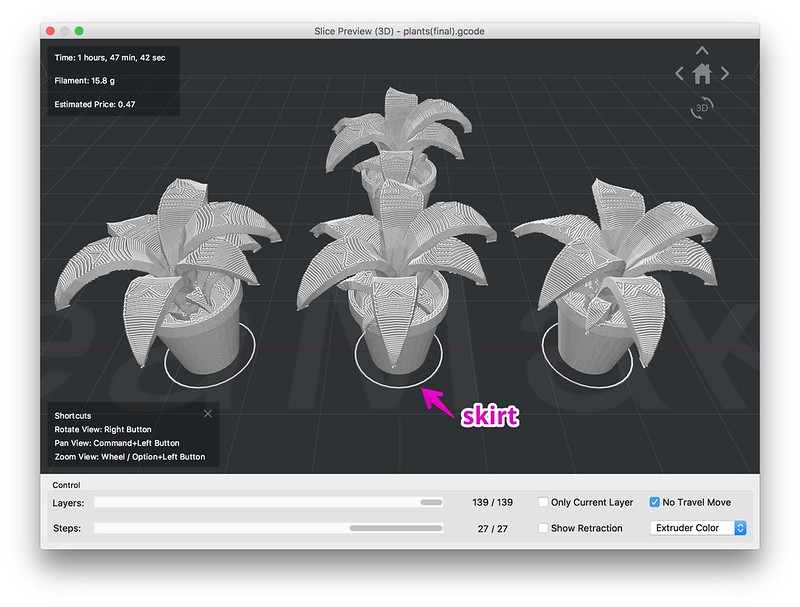
Task: Maximize the window with the green button
Action: pos(79,32)
